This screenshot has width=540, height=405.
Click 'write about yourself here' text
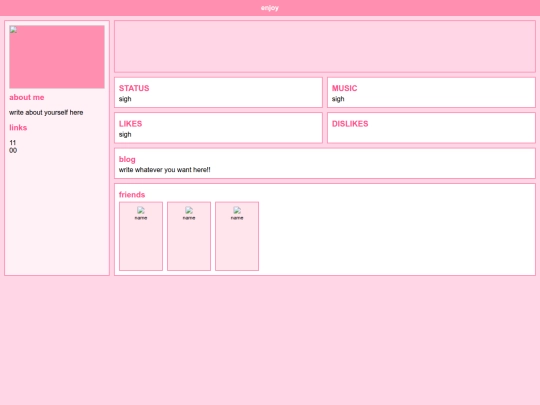tap(46, 113)
